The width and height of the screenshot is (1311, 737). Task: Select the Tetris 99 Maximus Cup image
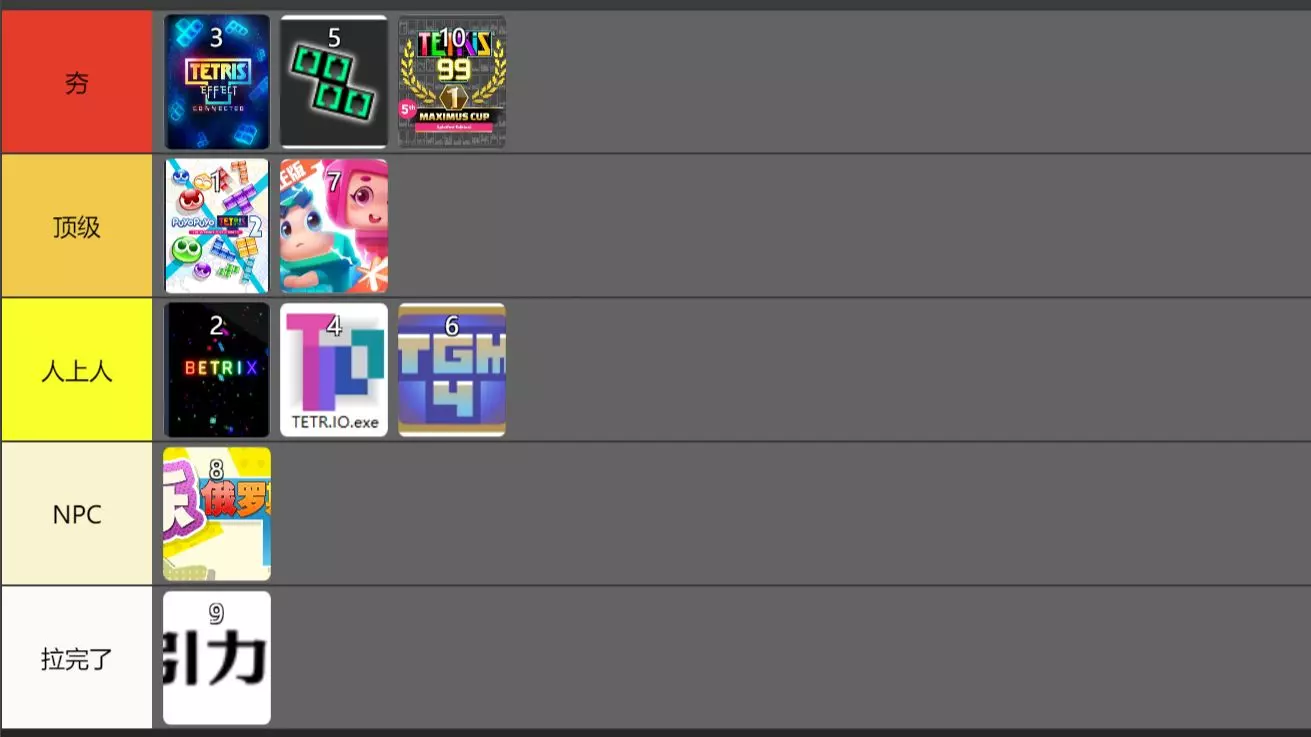pyautogui.click(x=452, y=82)
